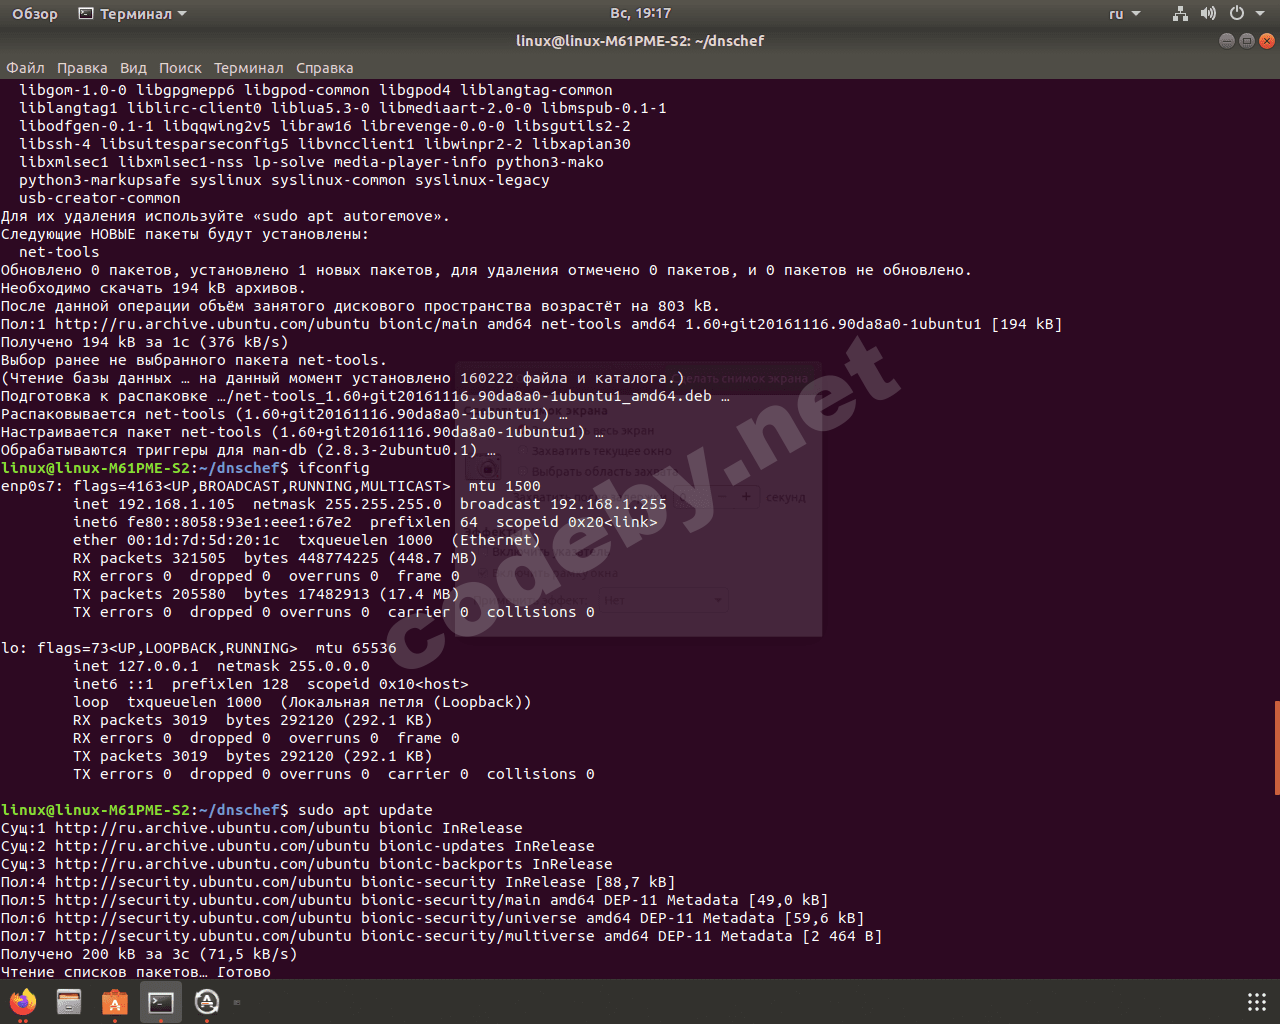Click the line Получено 194 kB за 1с
Viewport: 1280px width, 1024px height.
click(x=145, y=342)
